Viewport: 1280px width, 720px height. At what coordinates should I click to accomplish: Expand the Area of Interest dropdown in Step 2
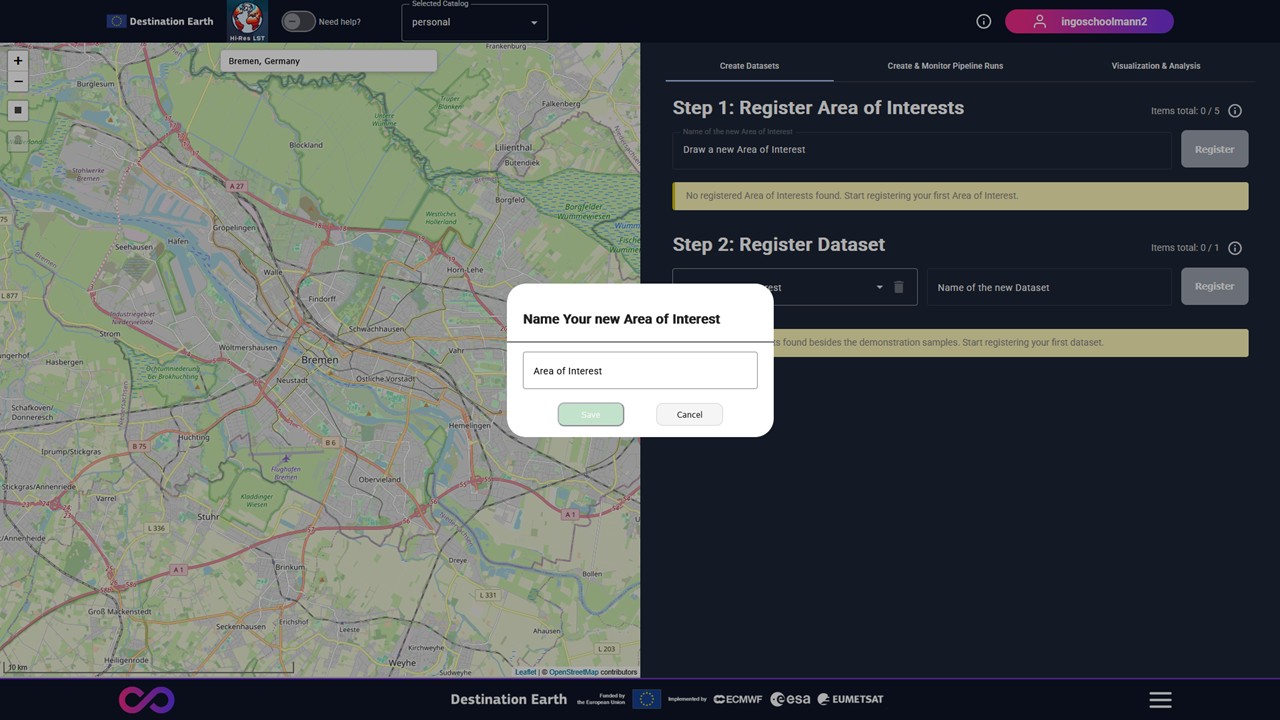point(879,287)
